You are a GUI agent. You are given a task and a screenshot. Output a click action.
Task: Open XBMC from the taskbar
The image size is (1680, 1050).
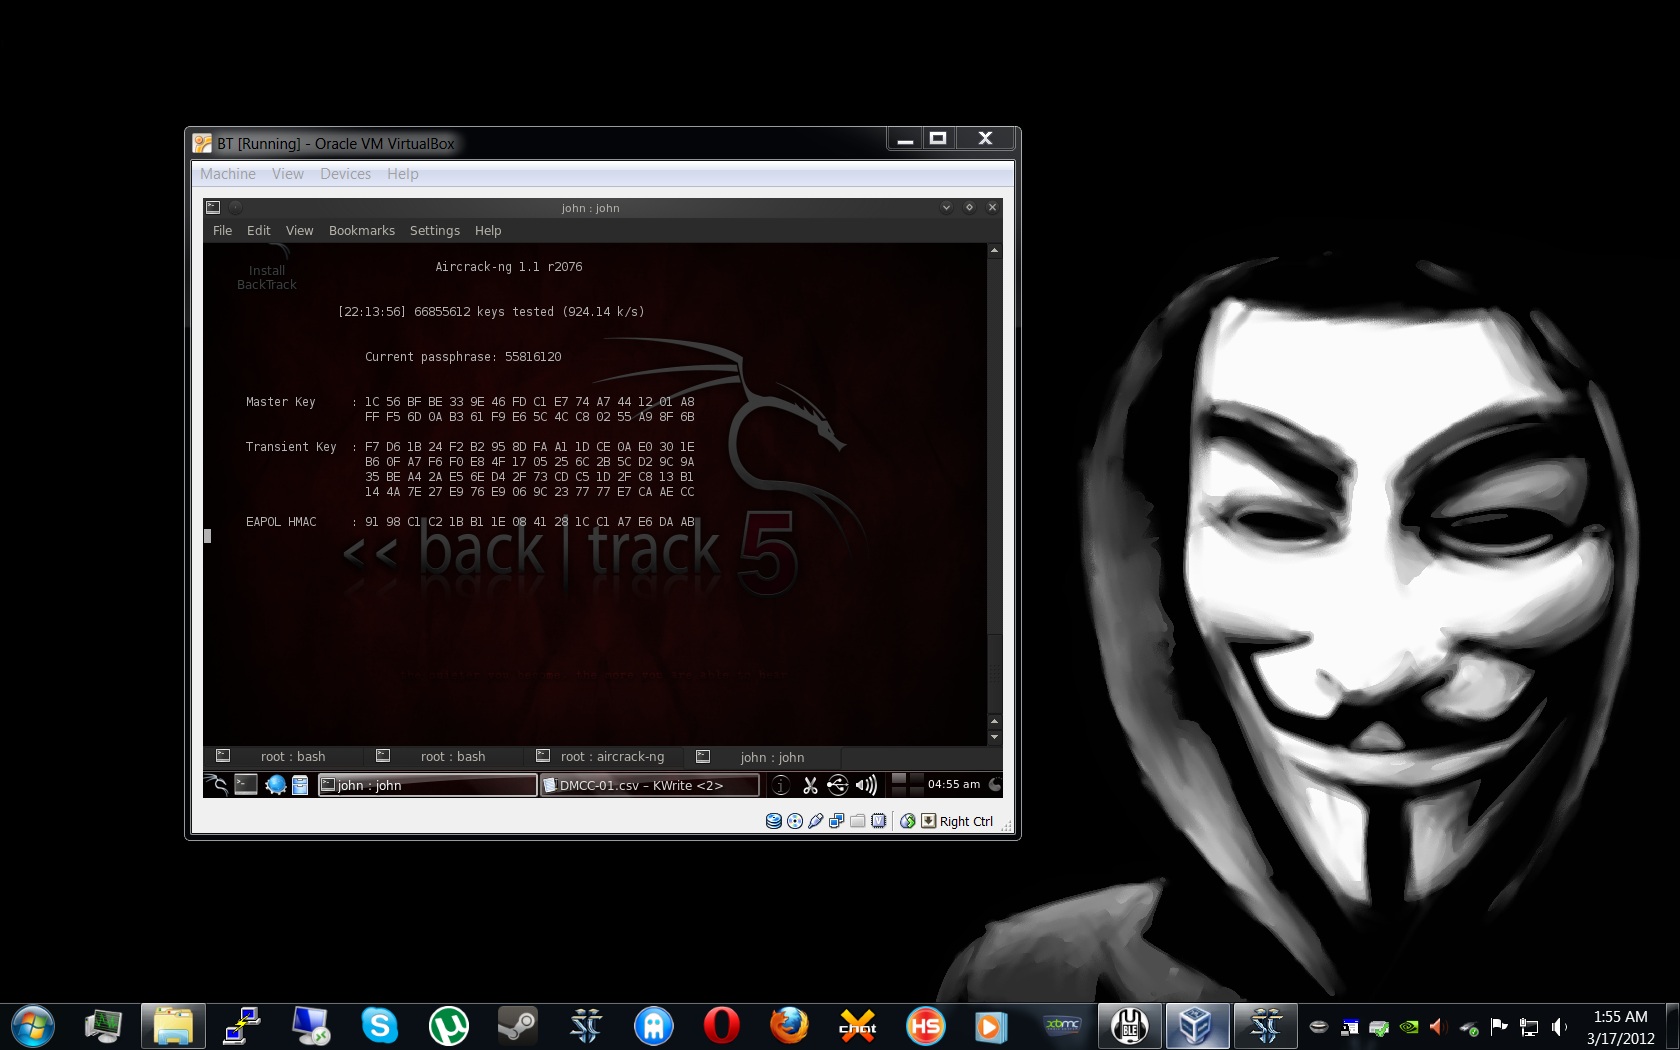1062,1026
